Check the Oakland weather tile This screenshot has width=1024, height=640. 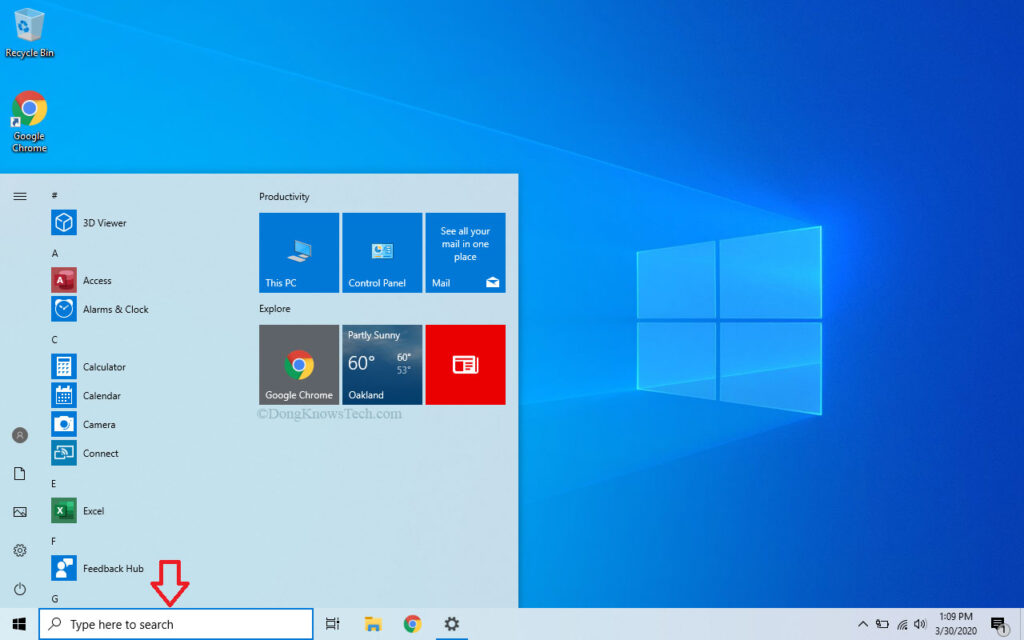(382, 364)
